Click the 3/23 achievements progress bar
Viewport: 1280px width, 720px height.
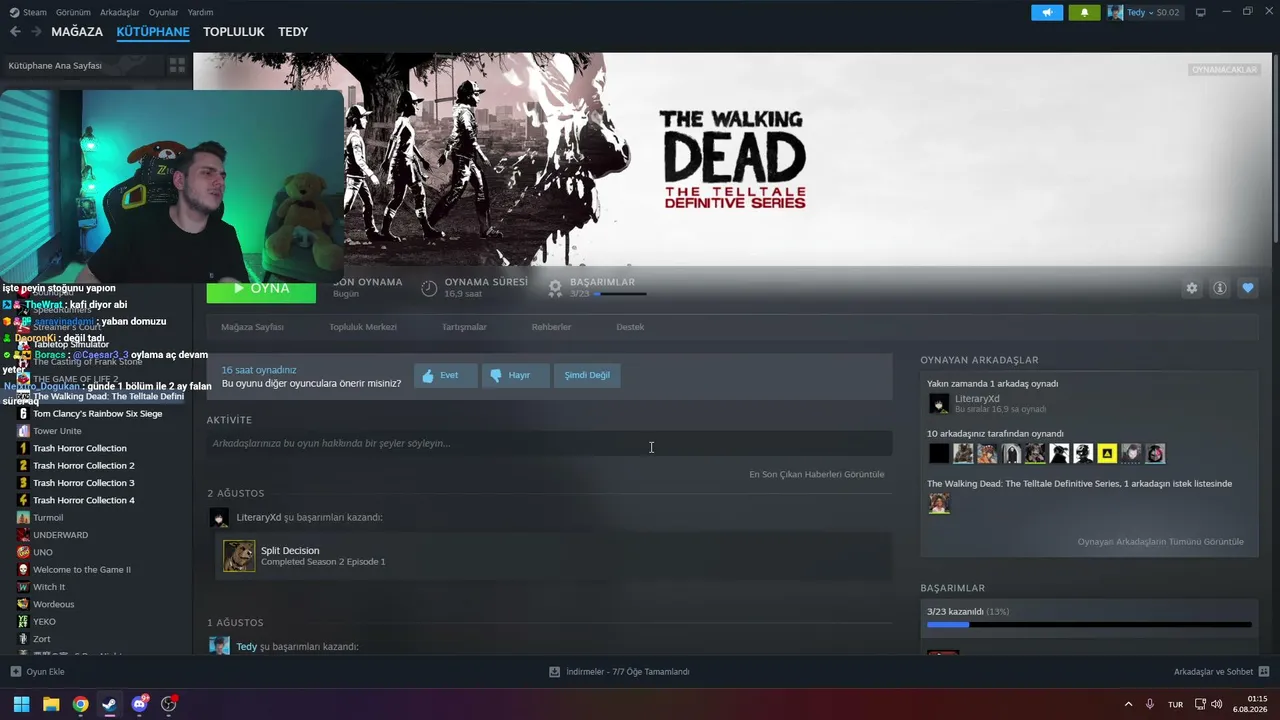point(1089,624)
